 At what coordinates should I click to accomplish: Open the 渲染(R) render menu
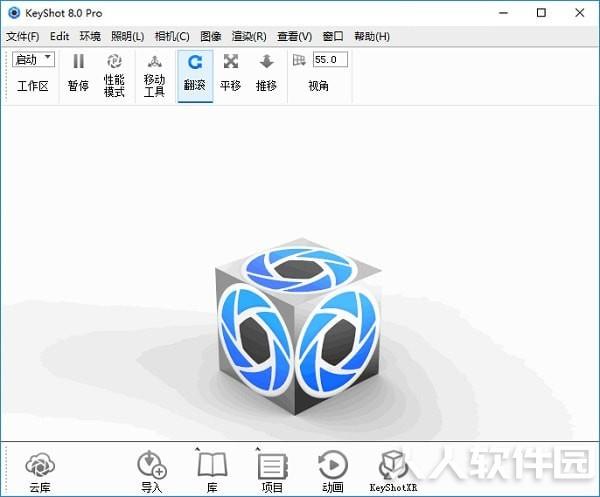point(249,36)
